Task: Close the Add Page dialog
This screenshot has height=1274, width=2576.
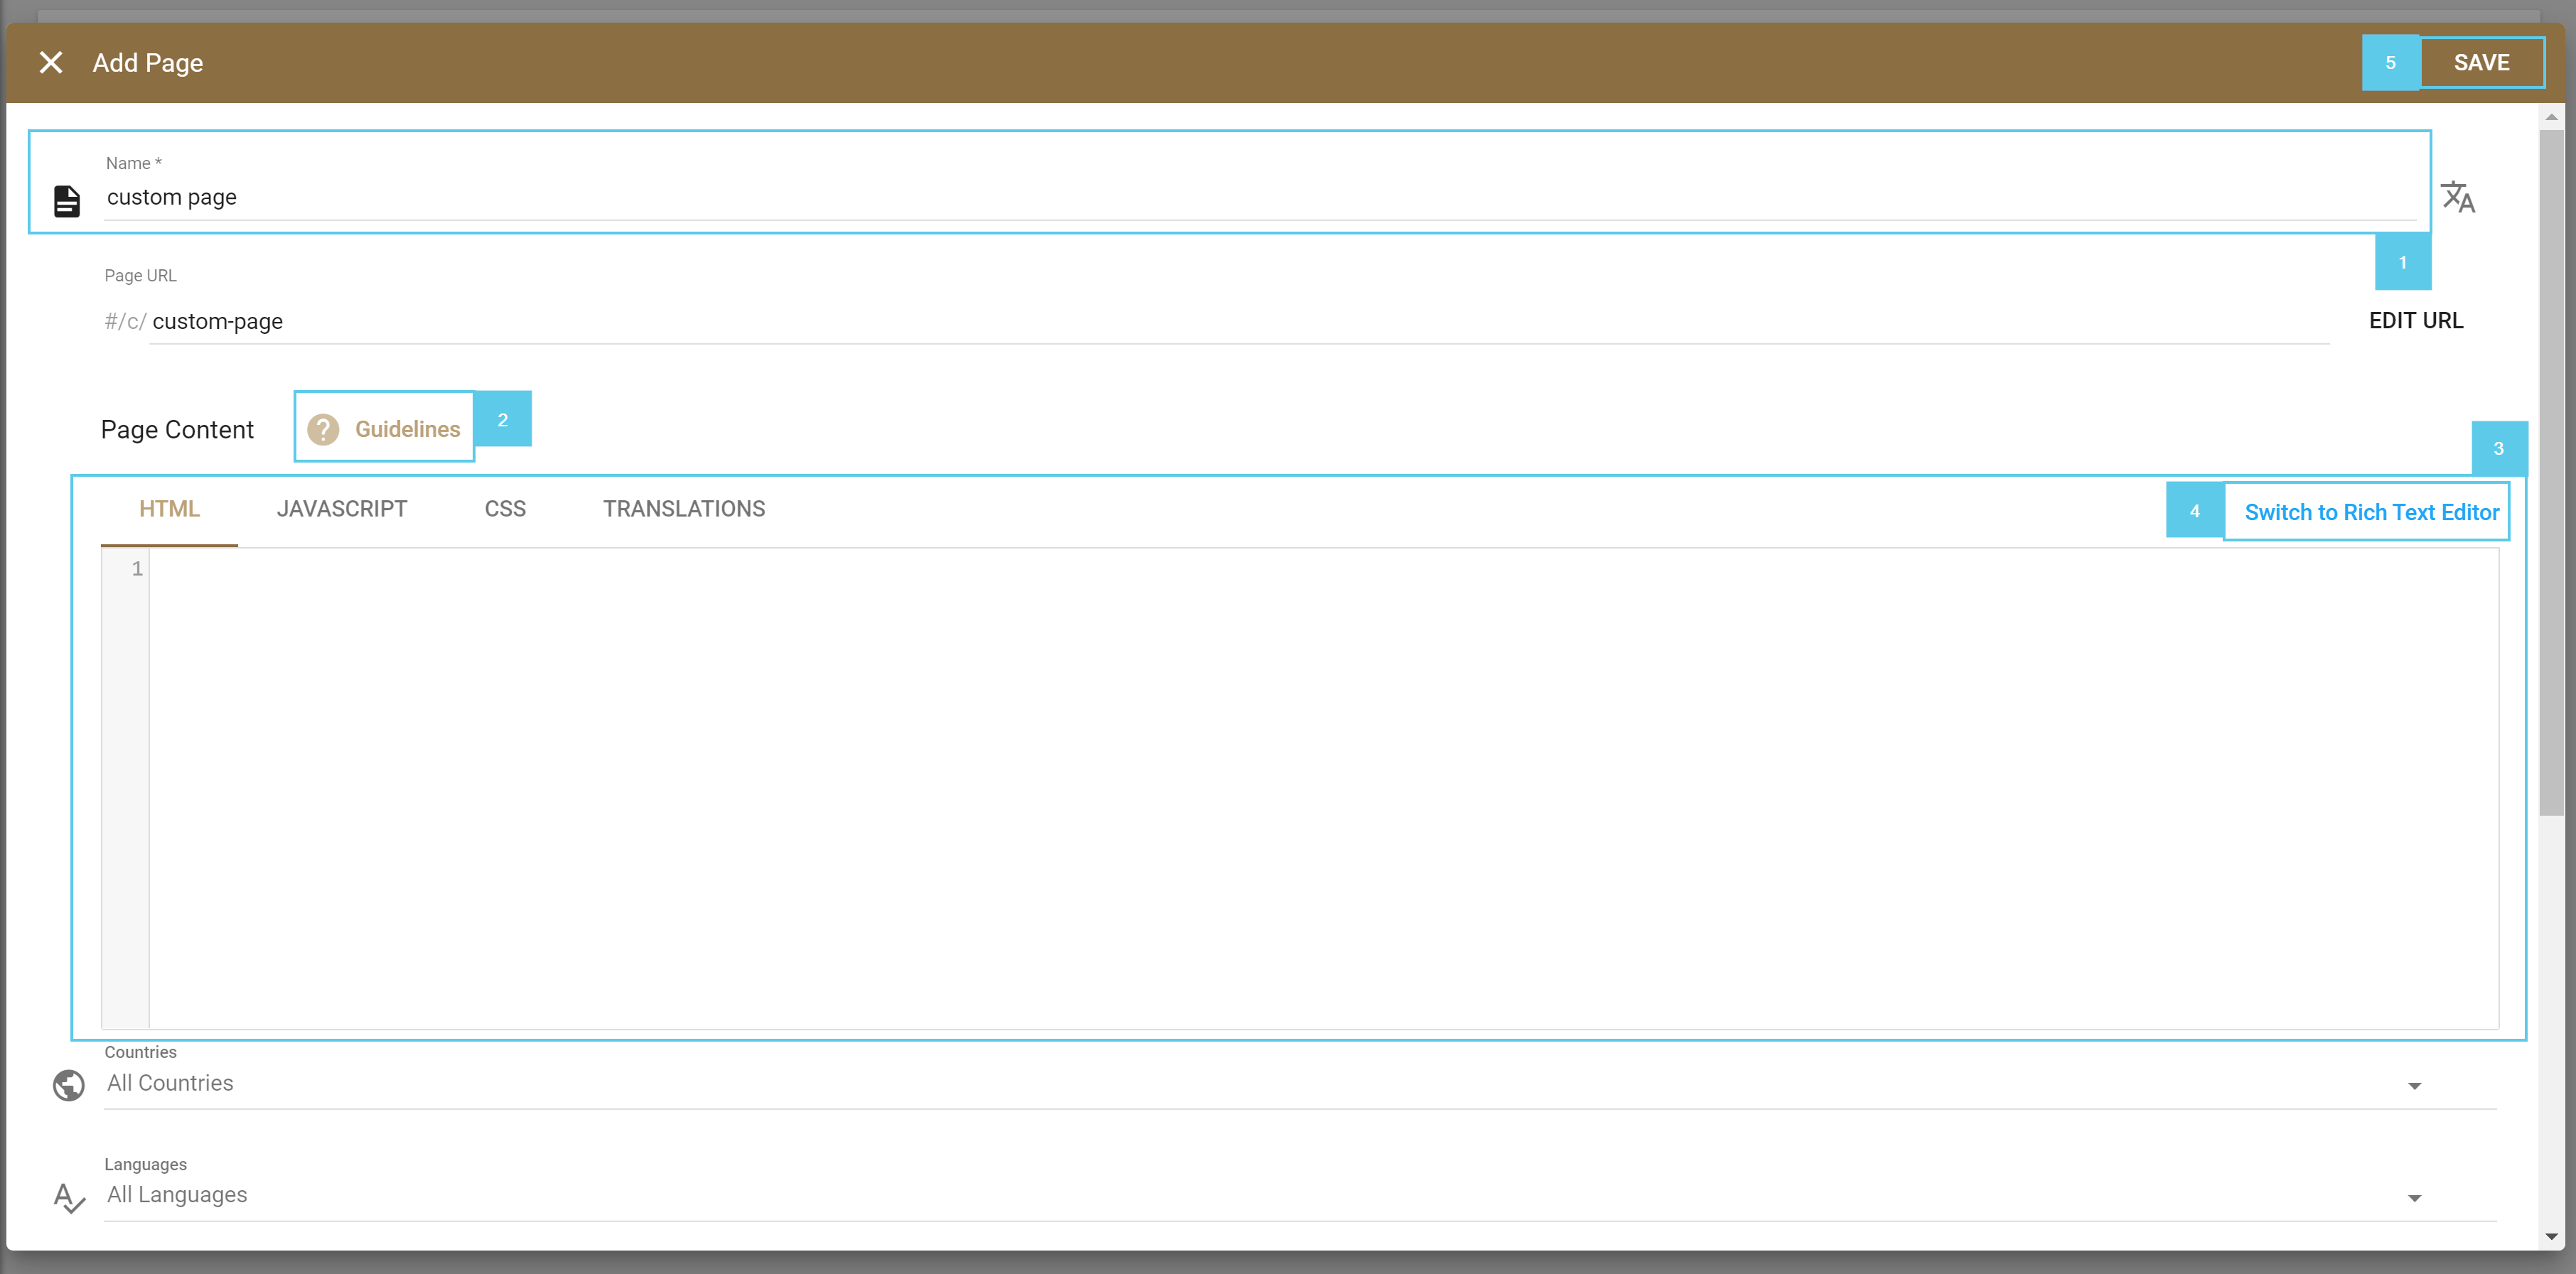Action: pos(51,63)
